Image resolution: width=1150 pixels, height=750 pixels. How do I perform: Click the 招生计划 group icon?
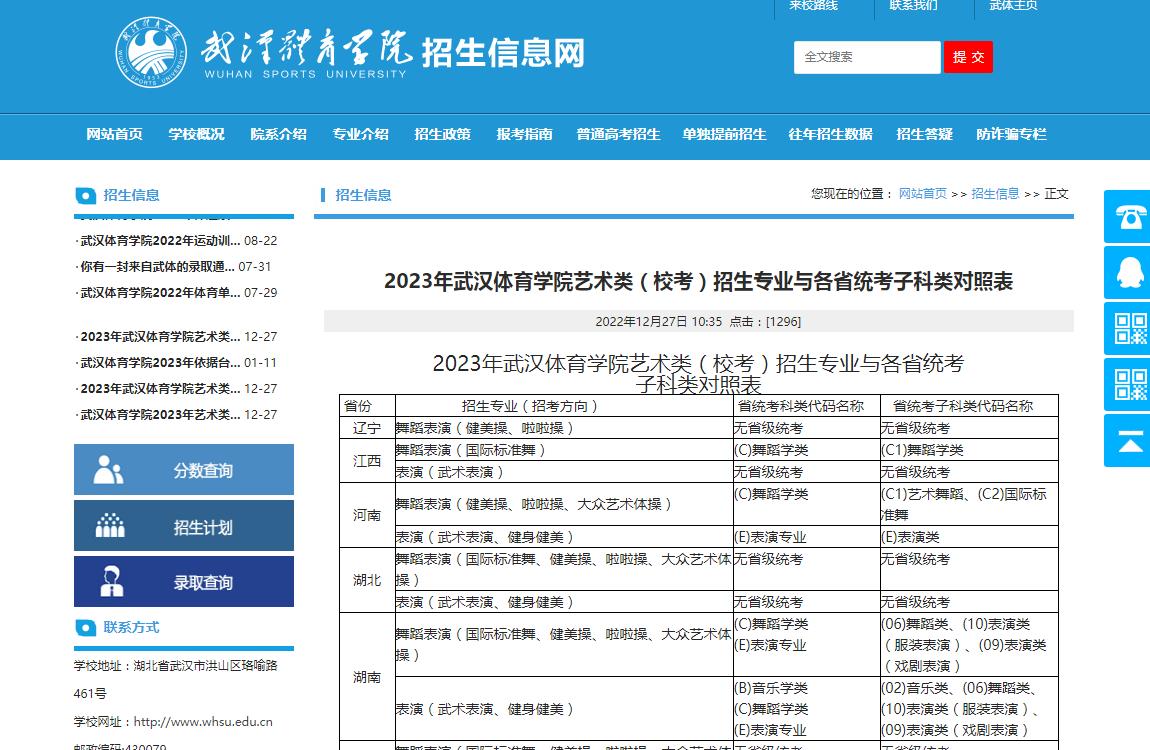pyautogui.click(x=110, y=526)
